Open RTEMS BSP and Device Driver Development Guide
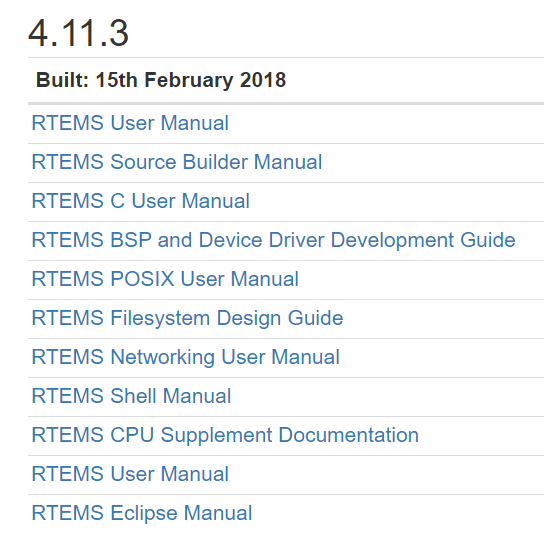 273,240
